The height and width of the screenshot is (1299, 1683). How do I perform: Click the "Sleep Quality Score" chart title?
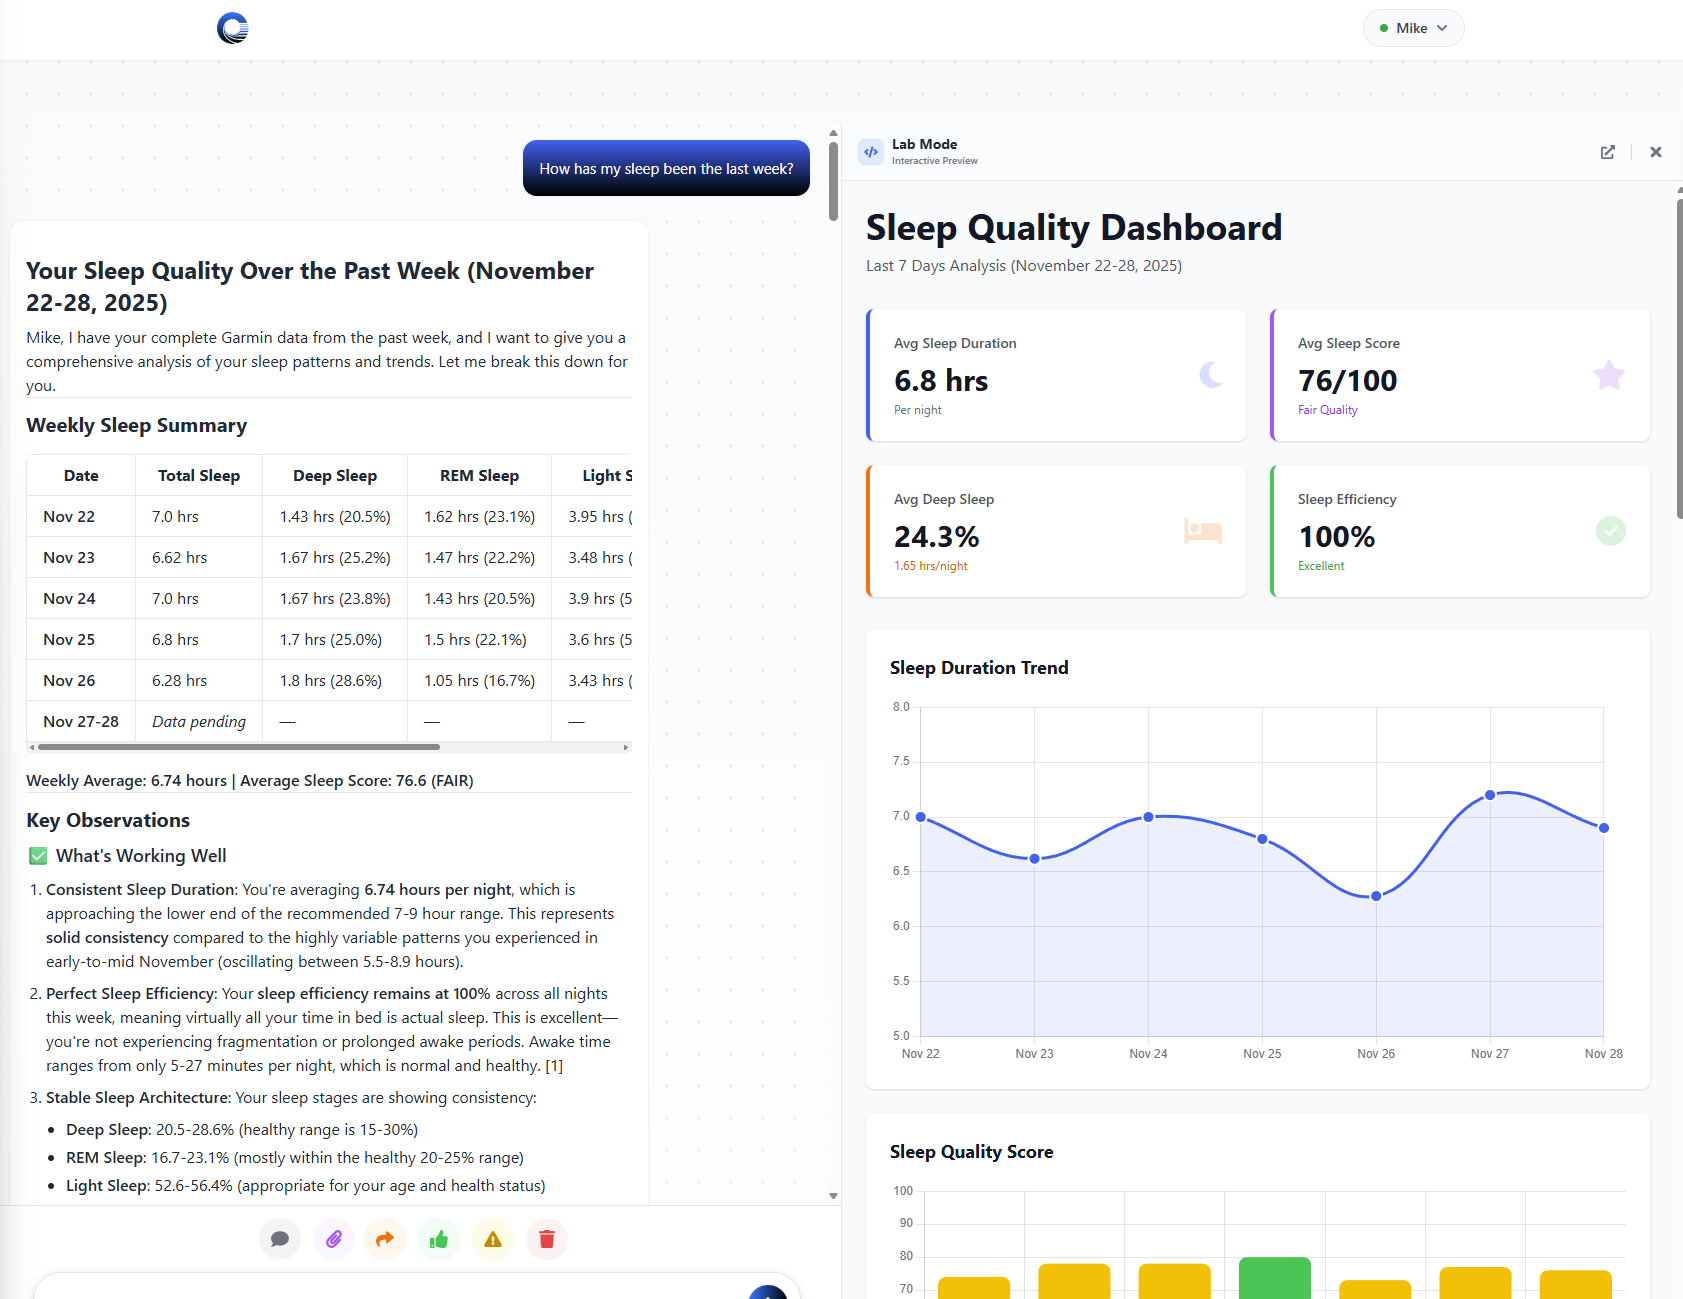(972, 1152)
